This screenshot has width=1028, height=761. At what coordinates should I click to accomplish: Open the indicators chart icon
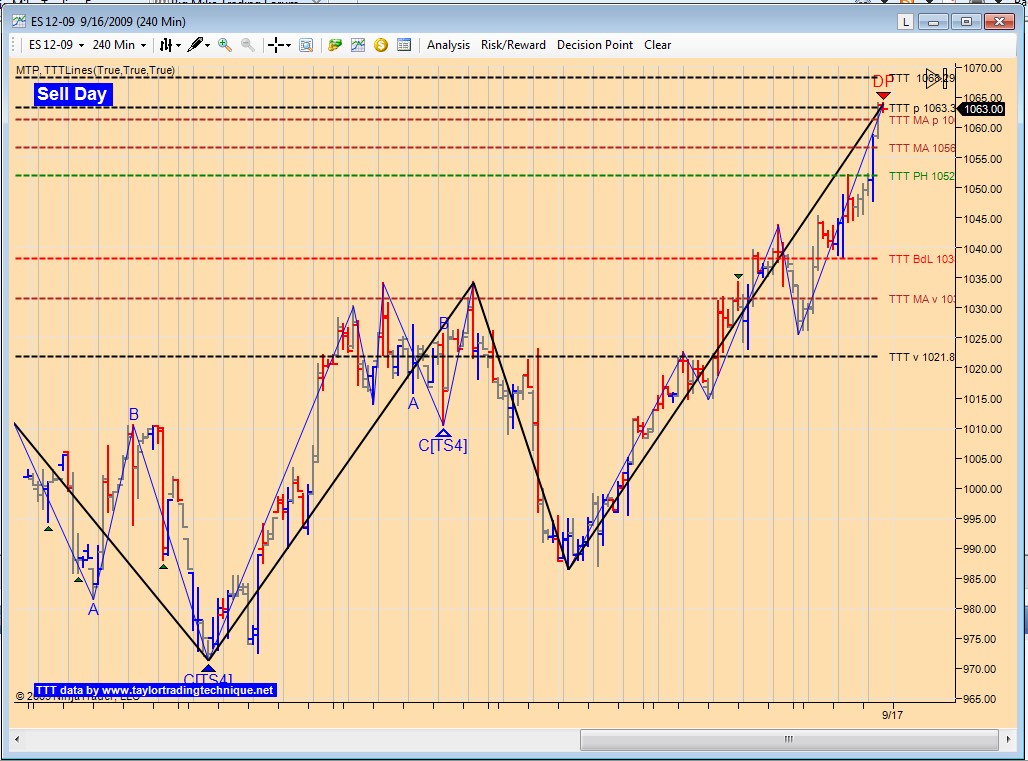point(358,45)
